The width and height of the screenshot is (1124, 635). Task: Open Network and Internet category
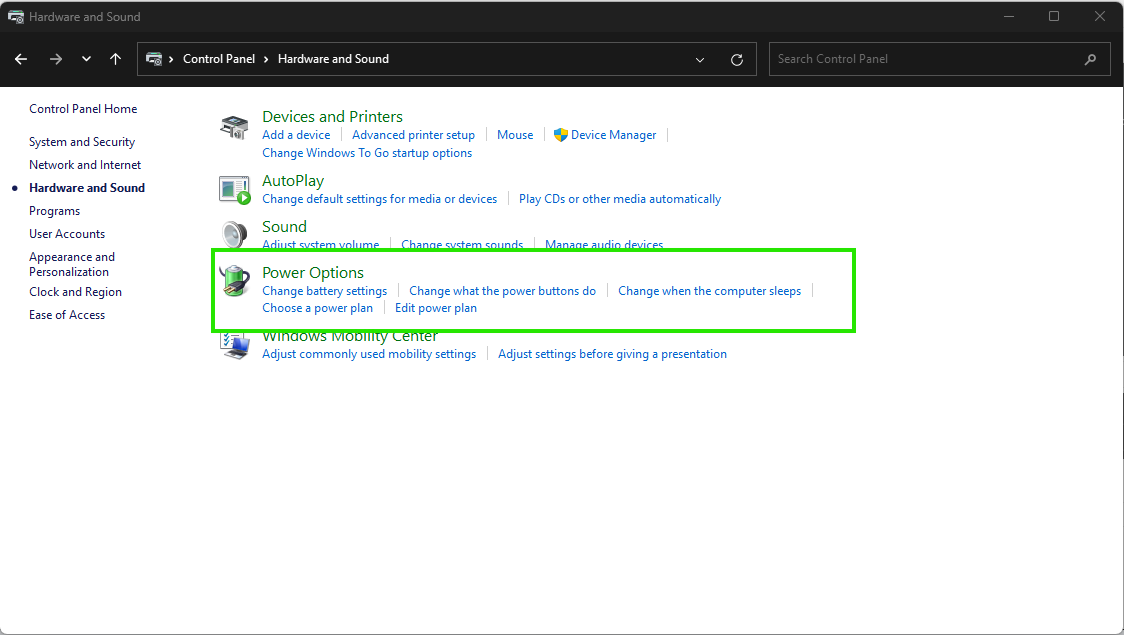(85, 165)
